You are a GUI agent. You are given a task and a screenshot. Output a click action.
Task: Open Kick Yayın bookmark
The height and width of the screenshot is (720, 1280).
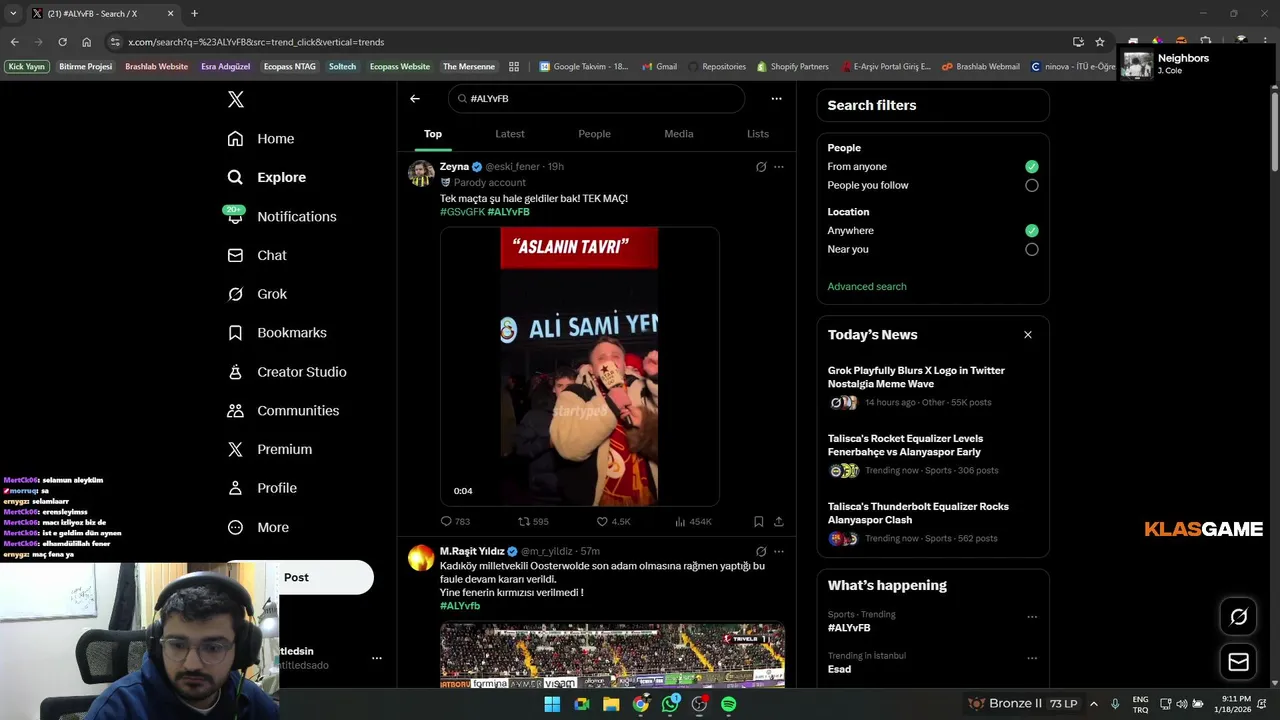pos(27,67)
